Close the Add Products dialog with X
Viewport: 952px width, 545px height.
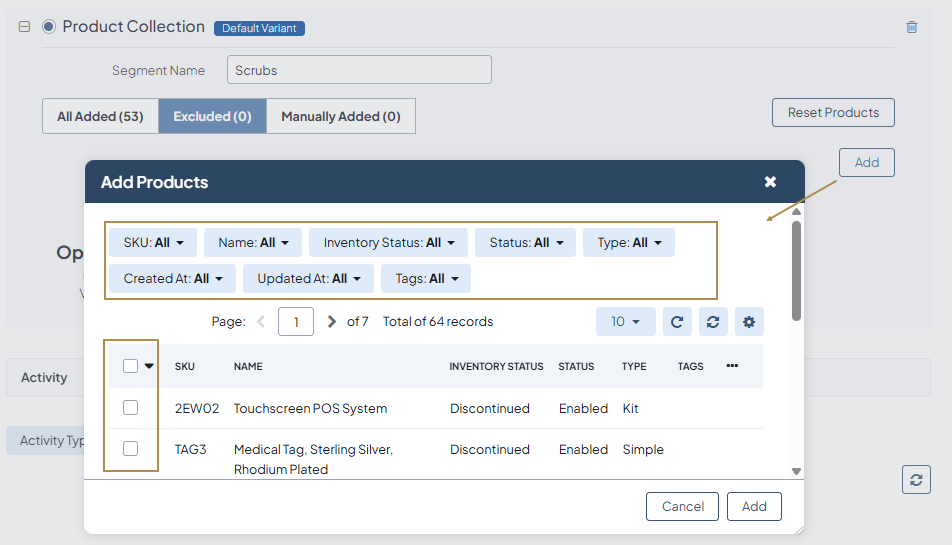click(770, 182)
